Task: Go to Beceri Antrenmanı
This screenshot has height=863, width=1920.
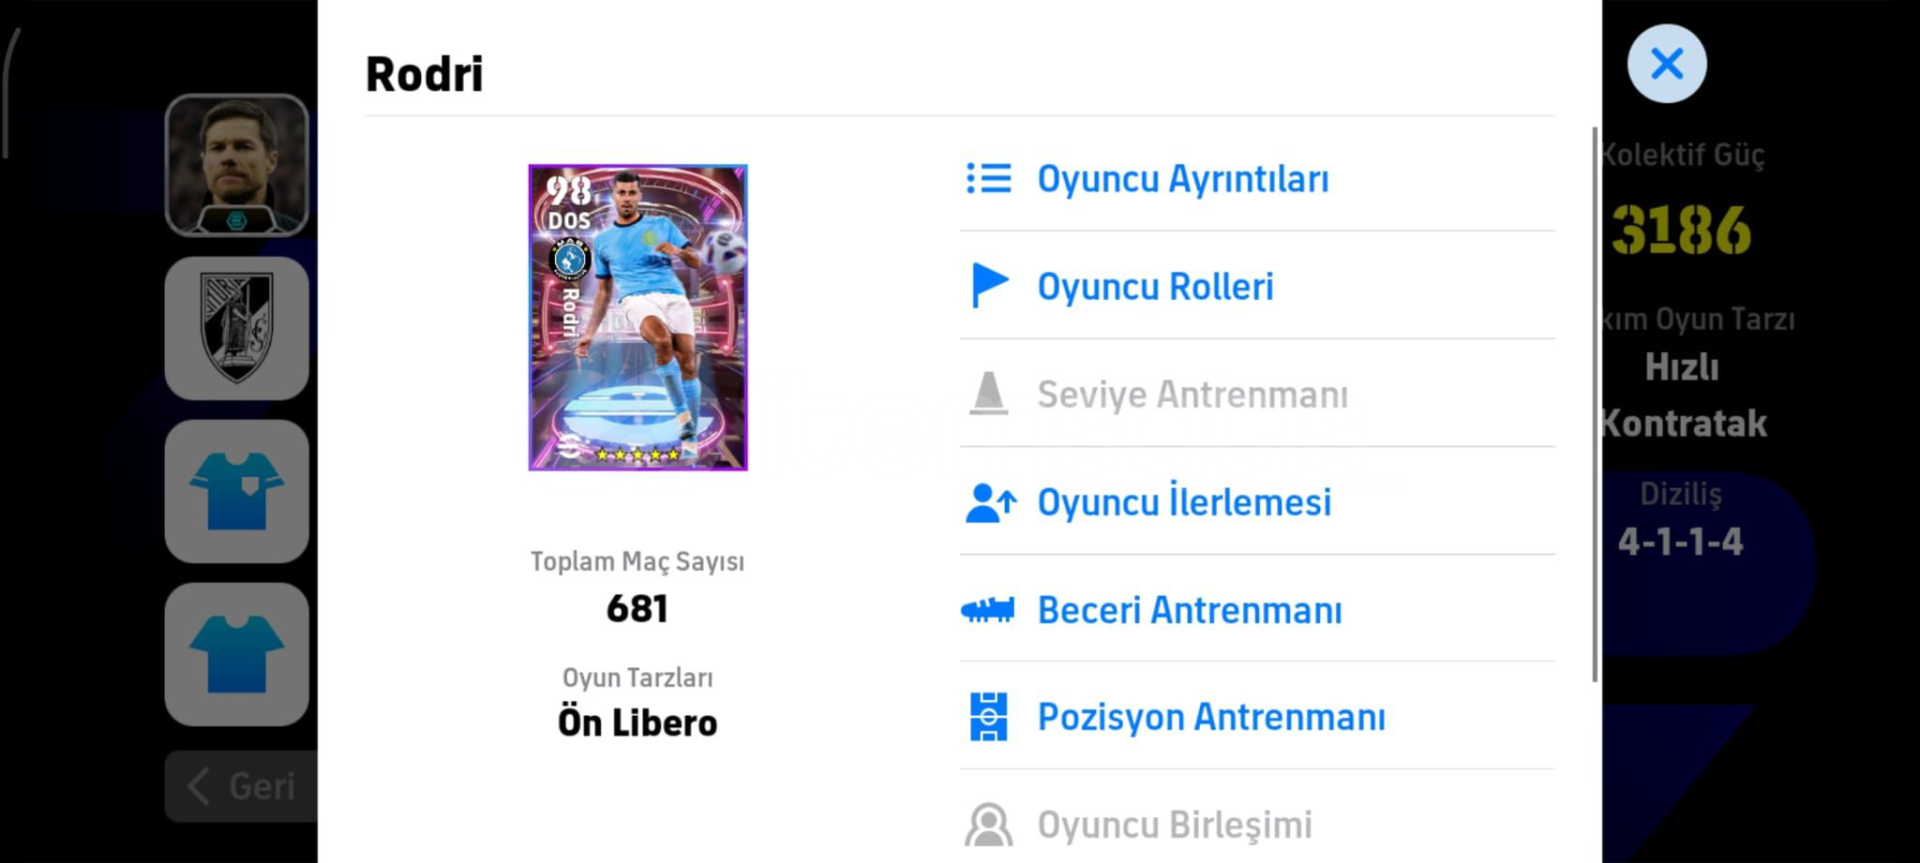Action: click(1189, 610)
